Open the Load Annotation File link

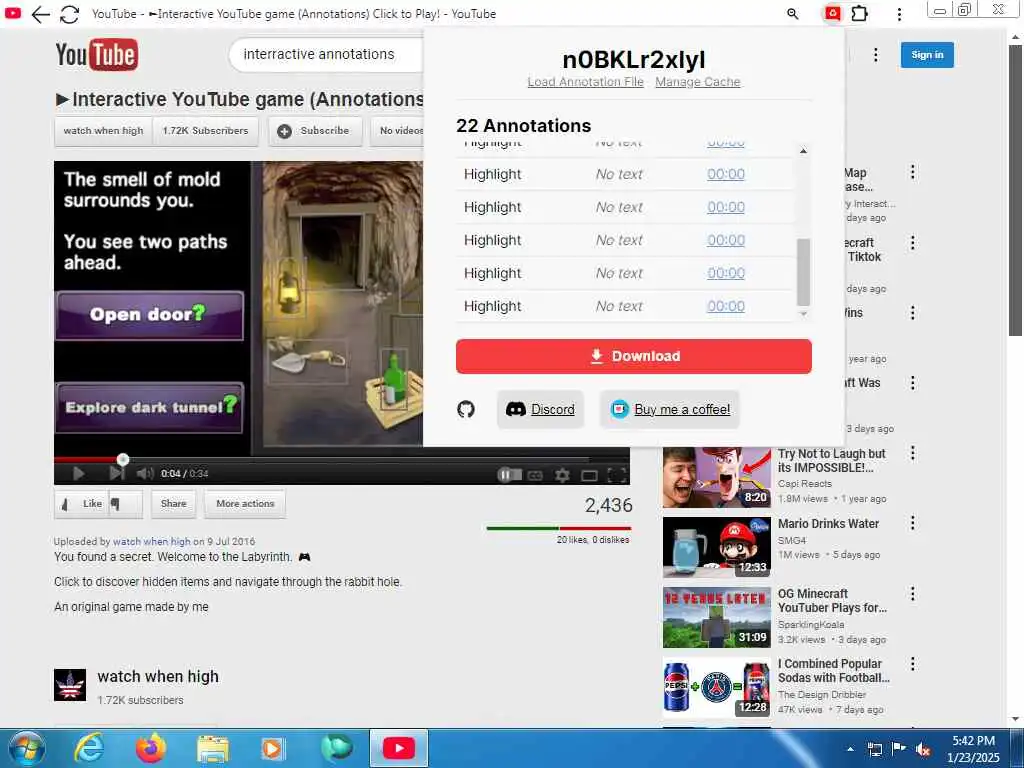(x=585, y=82)
